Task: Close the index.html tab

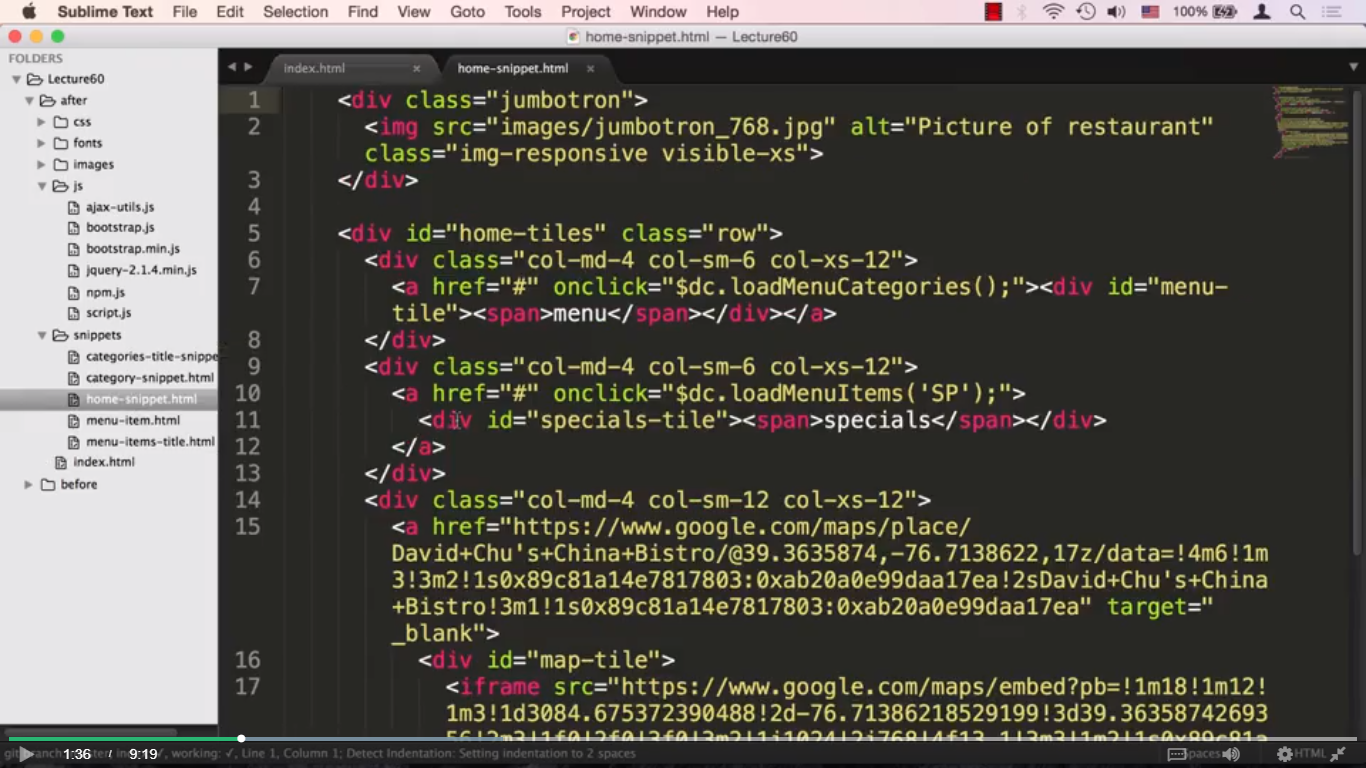Action: click(417, 68)
